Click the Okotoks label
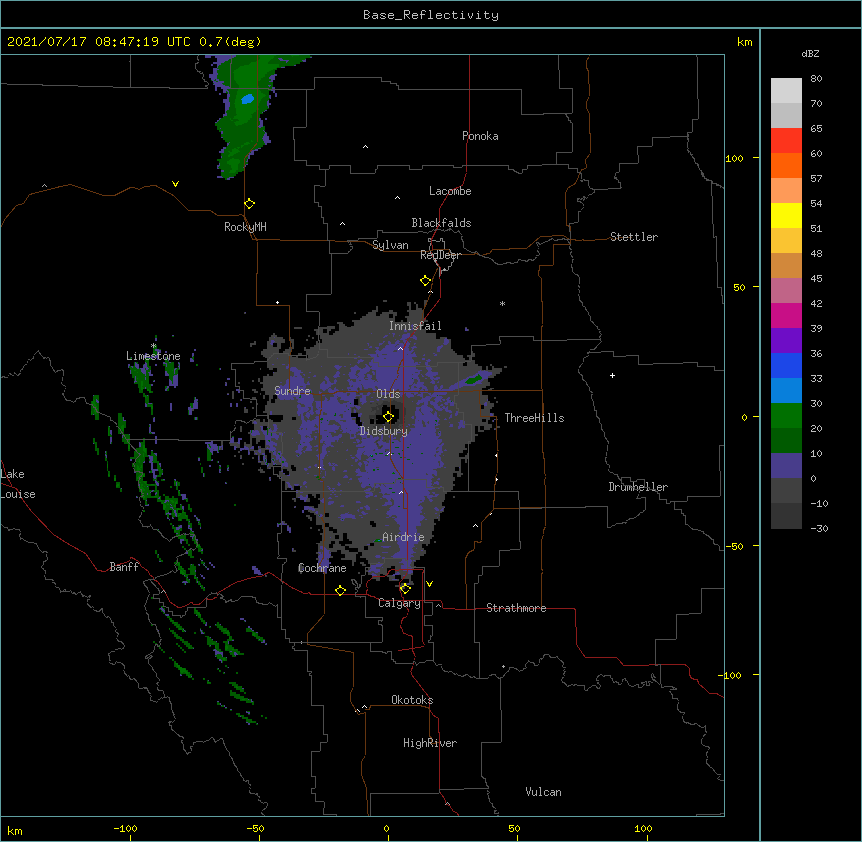862x842 pixels. pyautogui.click(x=412, y=700)
